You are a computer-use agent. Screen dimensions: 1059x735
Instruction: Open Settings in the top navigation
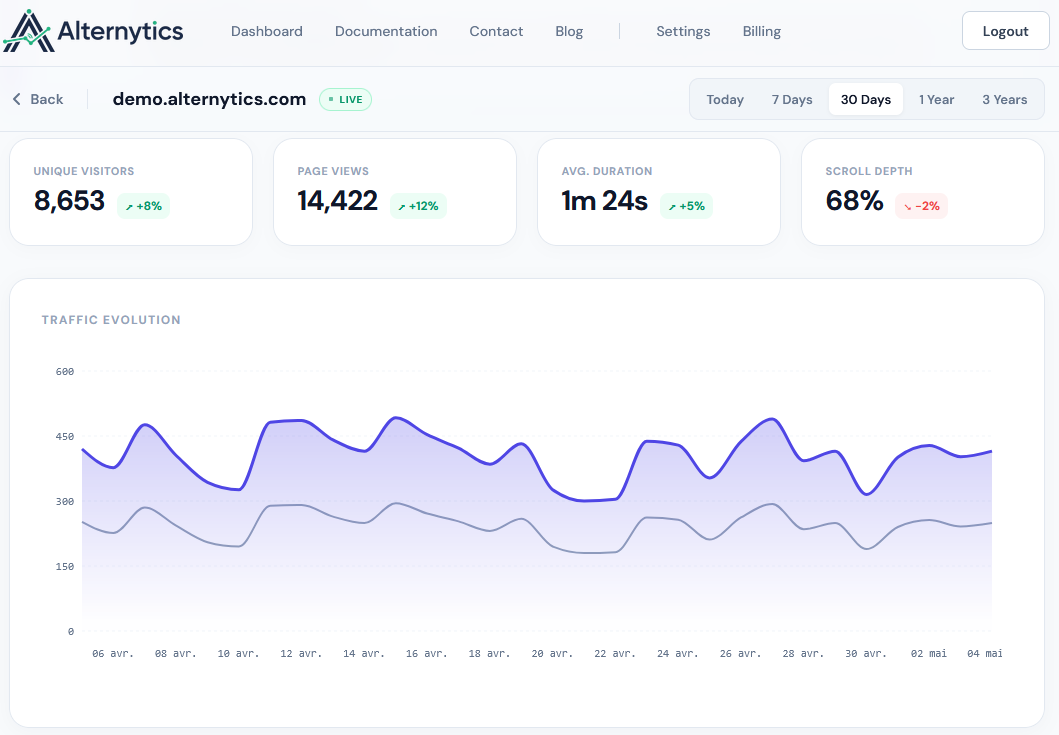point(683,31)
